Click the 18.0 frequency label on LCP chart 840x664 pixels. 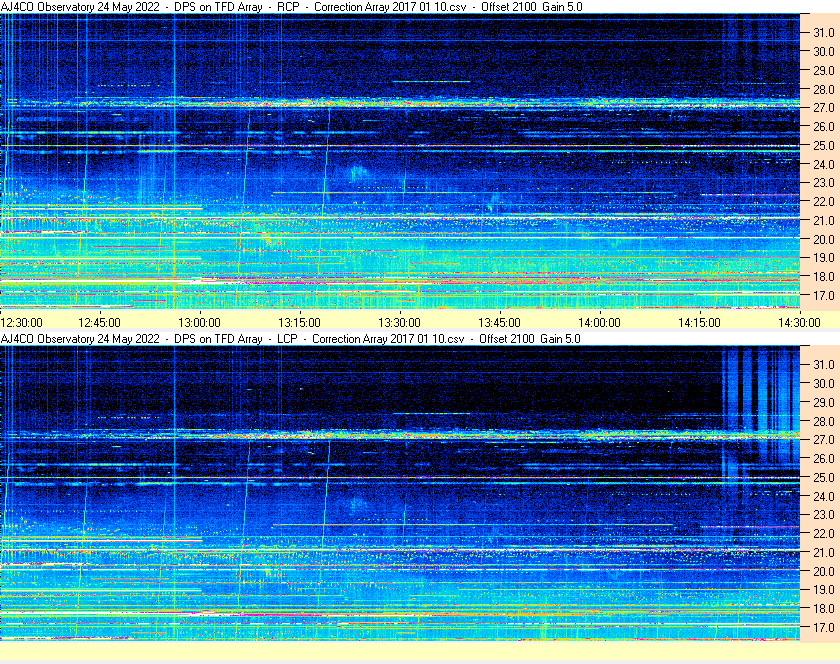click(824, 608)
